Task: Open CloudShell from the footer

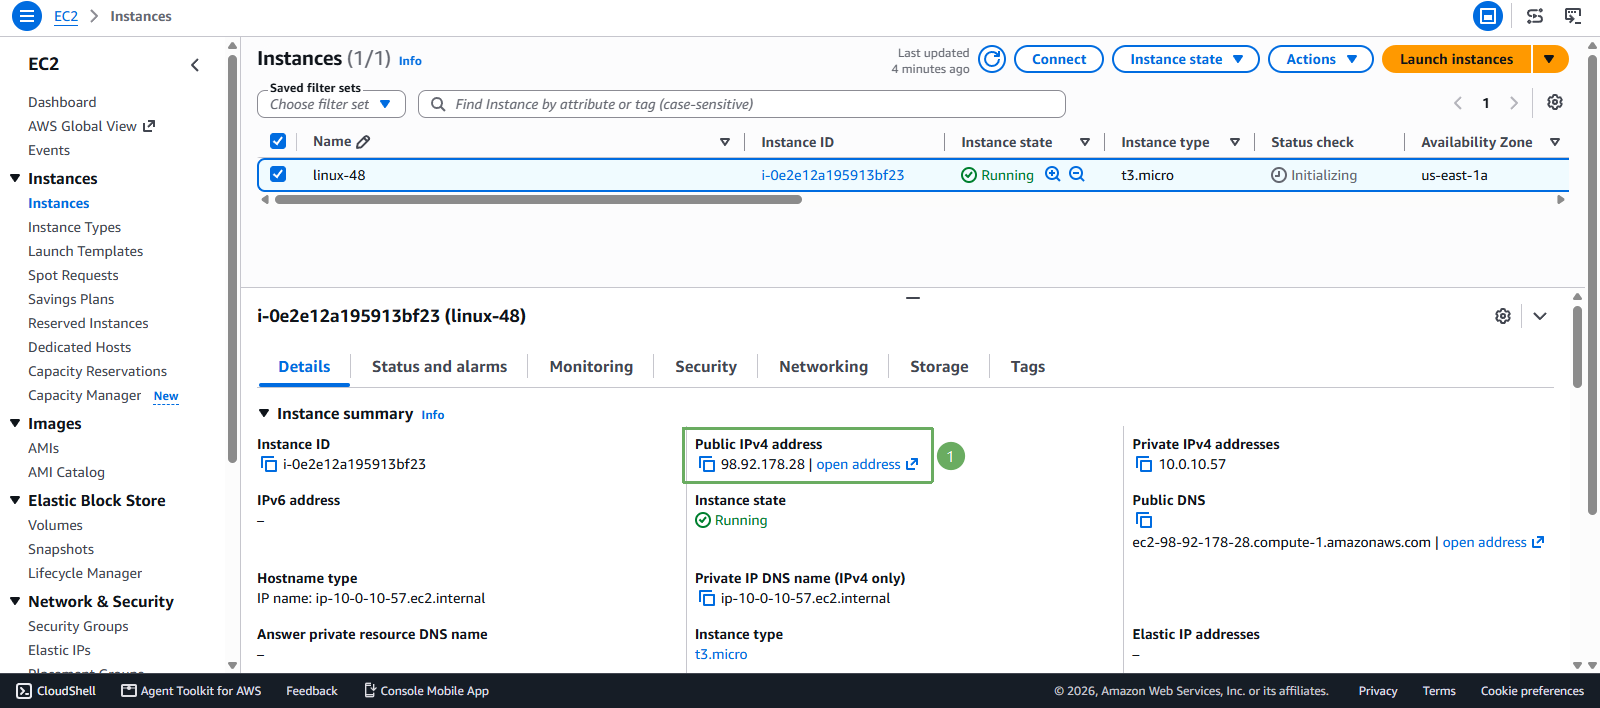Action: (57, 691)
